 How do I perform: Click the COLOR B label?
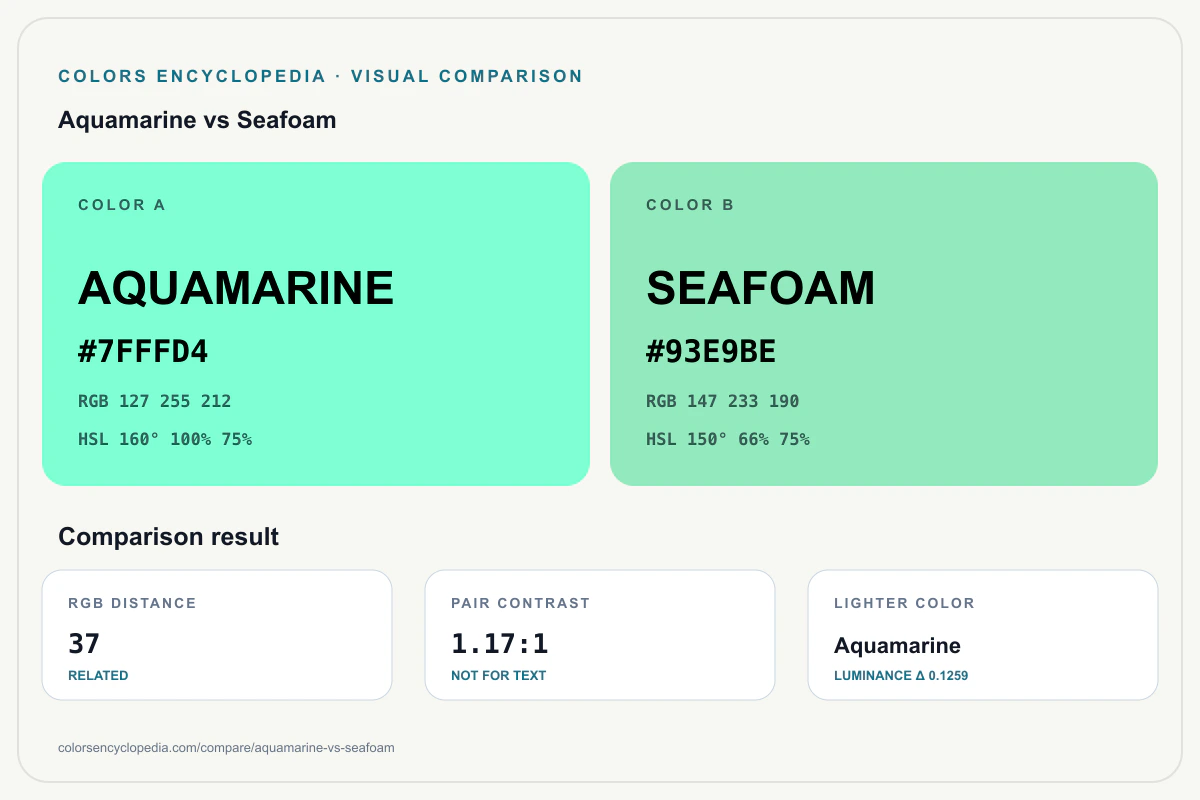tap(690, 205)
